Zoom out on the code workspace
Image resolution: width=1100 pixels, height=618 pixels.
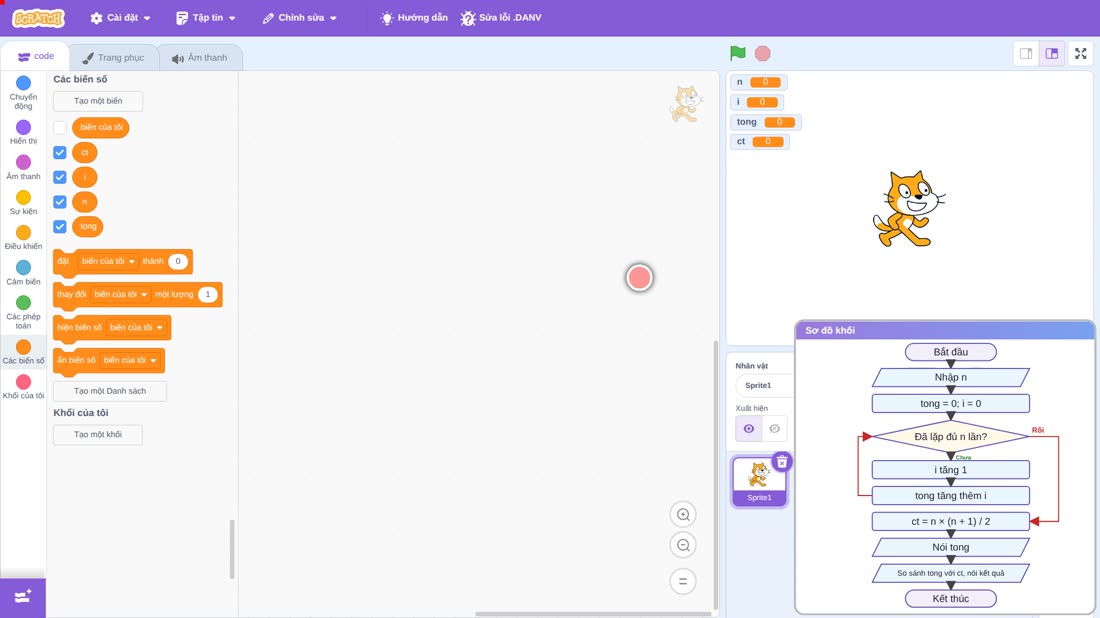coord(683,545)
